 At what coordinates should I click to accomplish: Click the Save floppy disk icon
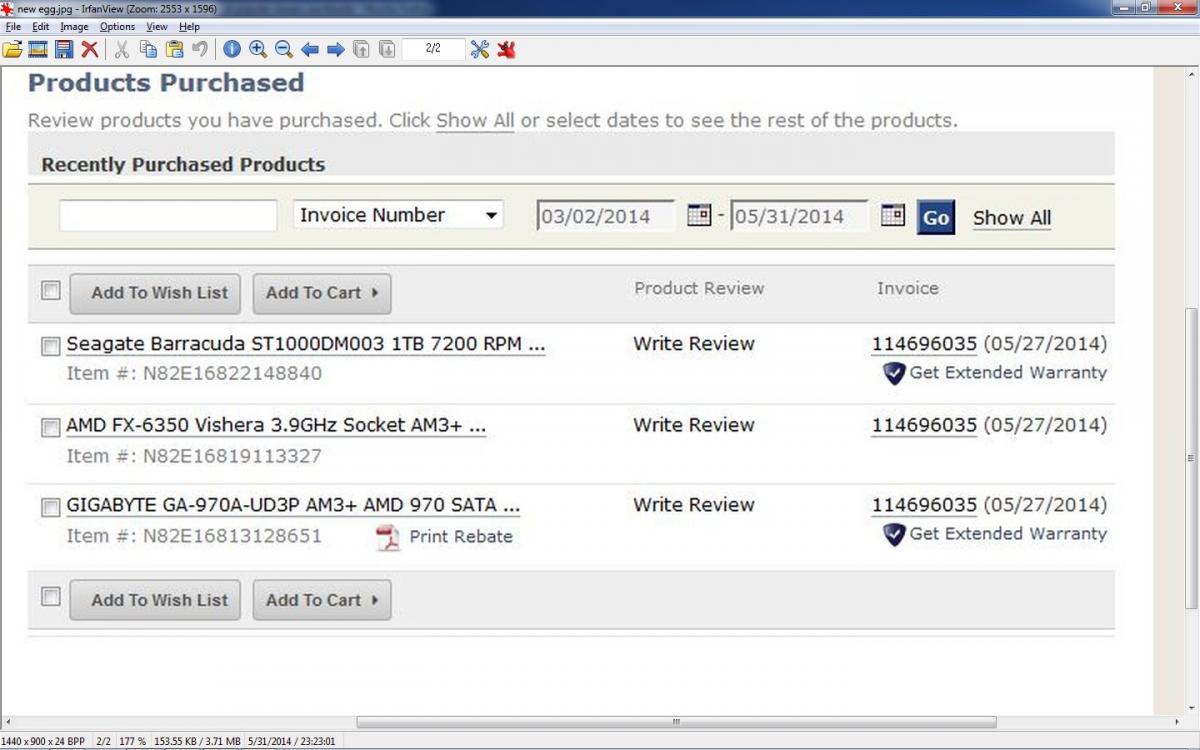[x=64, y=49]
